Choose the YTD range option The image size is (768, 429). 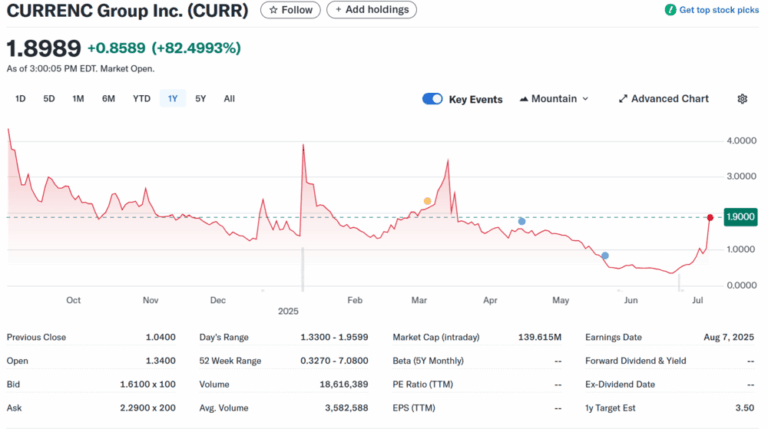[x=142, y=98]
